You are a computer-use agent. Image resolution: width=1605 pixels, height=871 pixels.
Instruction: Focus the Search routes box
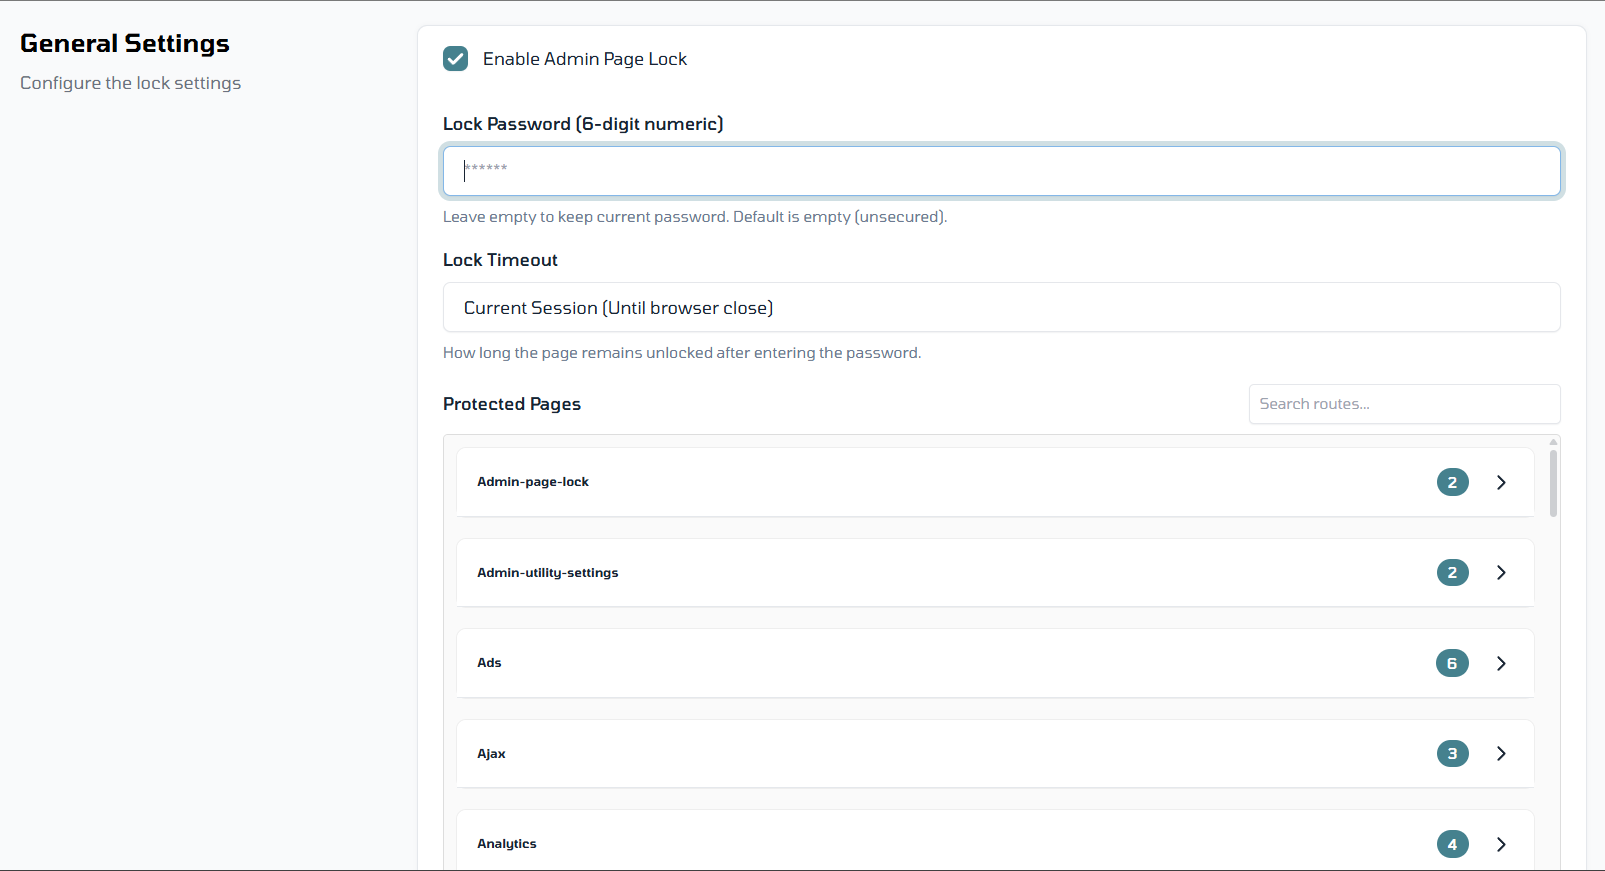1403,404
